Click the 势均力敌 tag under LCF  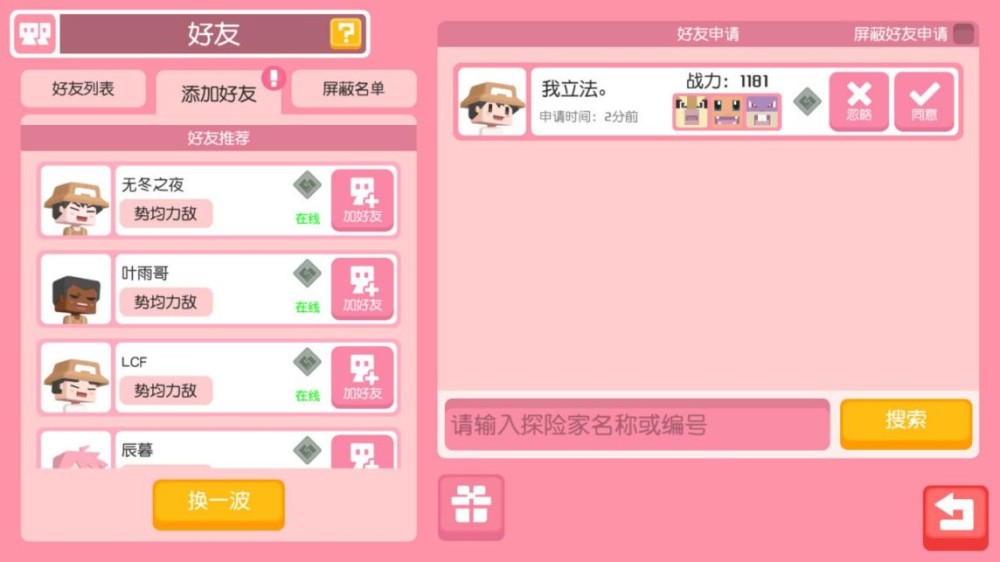pyautogui.click(x=166, y=390)
